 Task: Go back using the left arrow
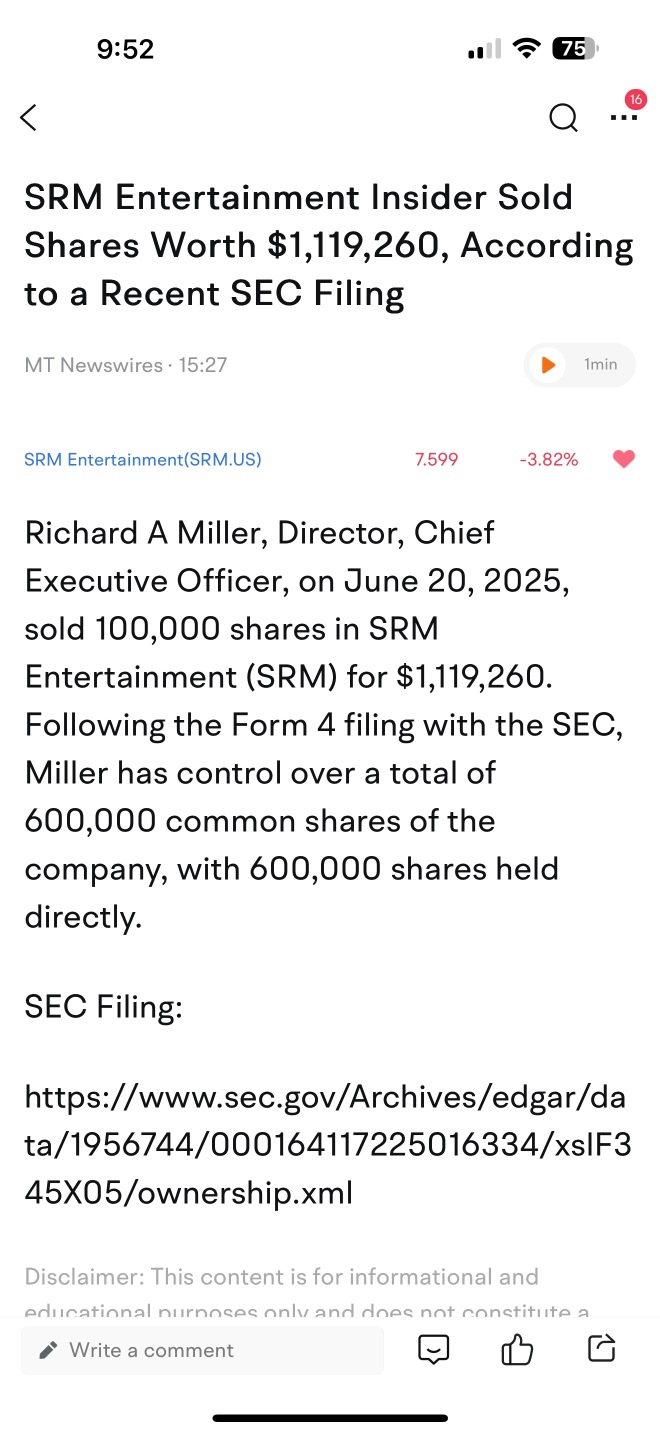coord(28,117)
